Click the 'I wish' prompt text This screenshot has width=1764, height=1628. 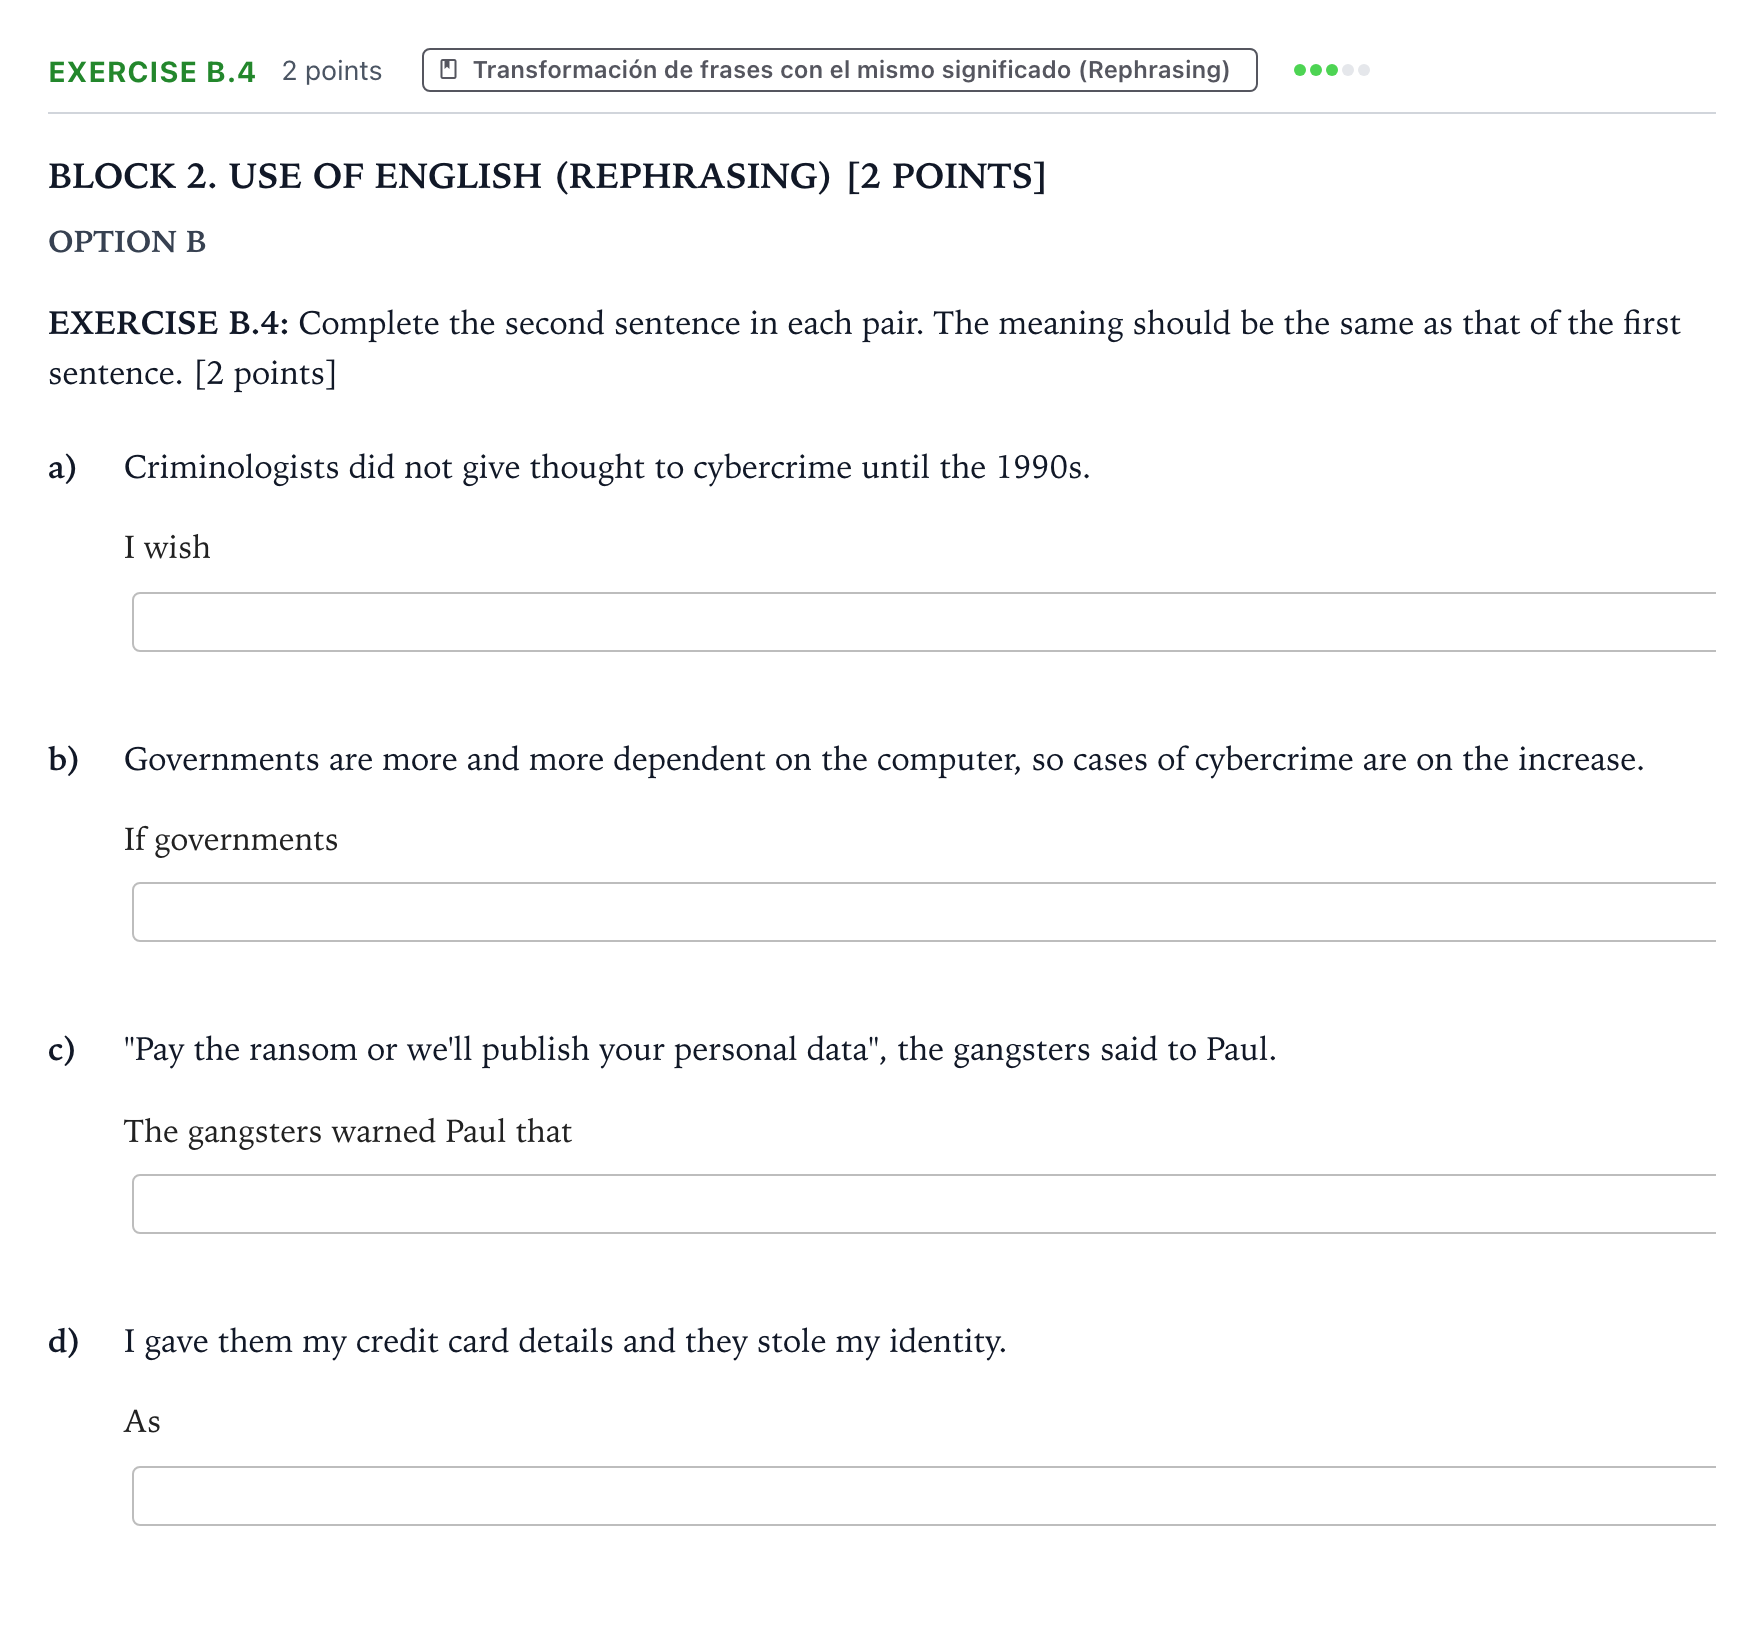pyautogui.click(x=167, y=547)
